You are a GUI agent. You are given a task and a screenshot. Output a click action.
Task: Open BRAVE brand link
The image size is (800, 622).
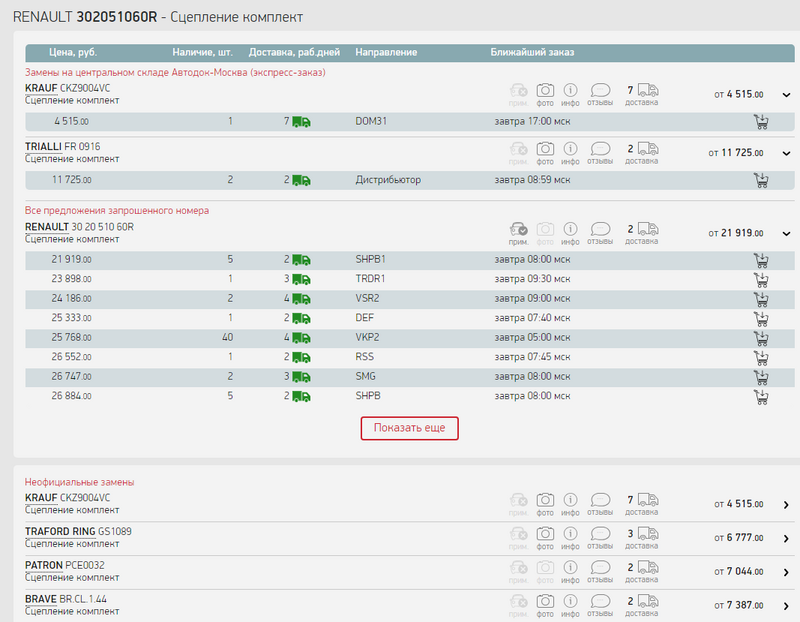[x=41, y=599]
